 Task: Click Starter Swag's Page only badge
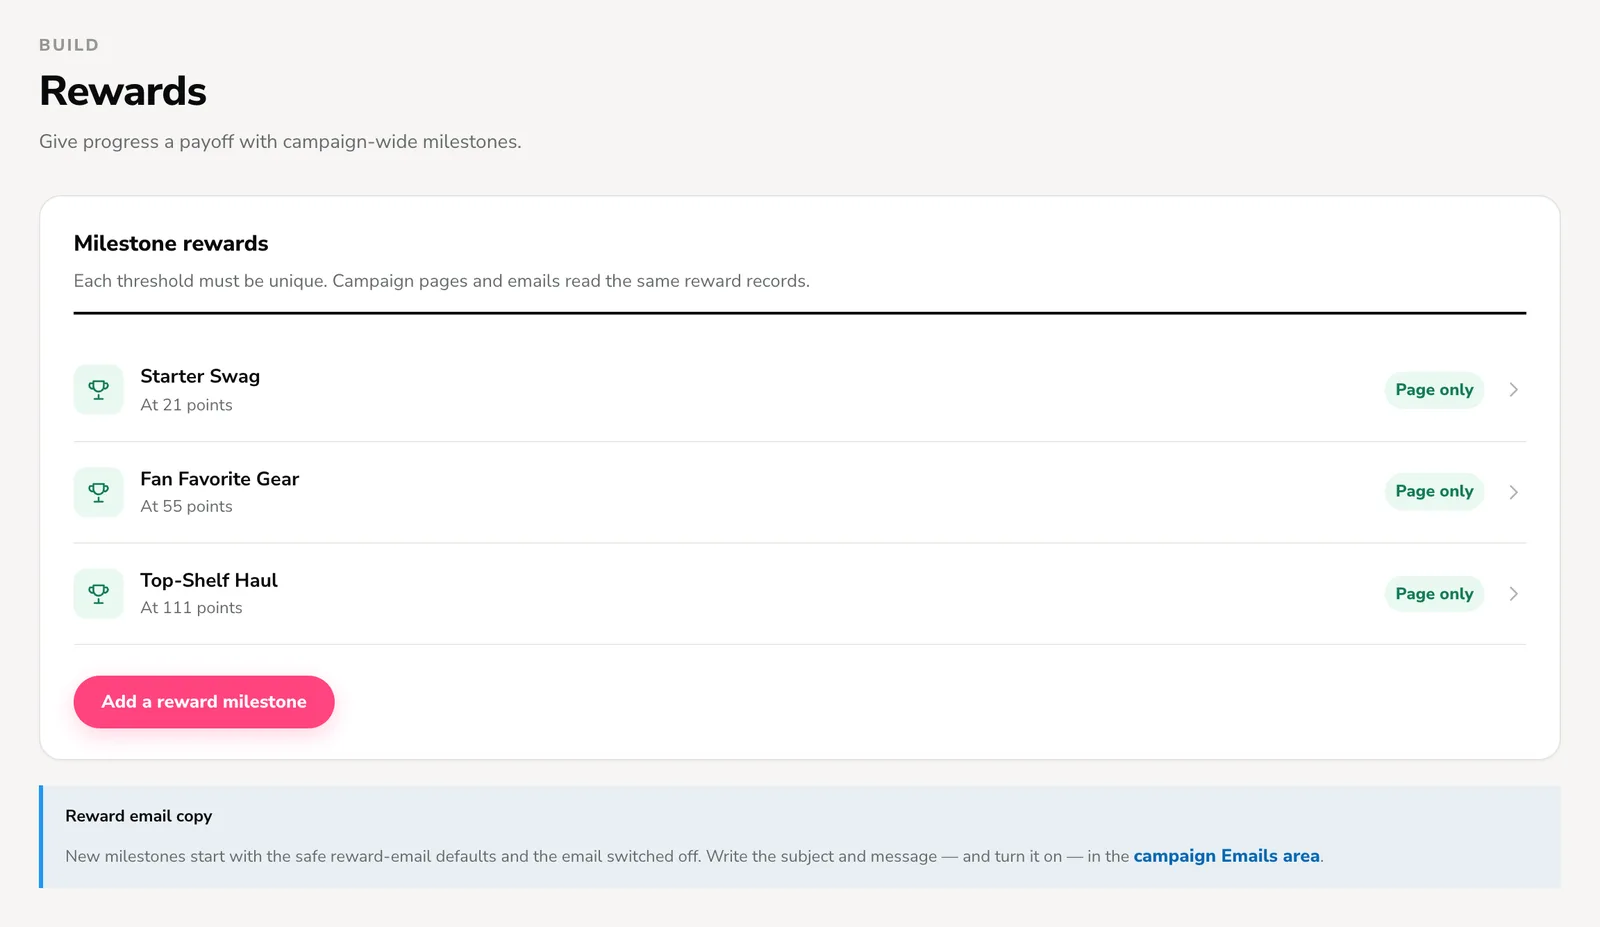(x=1434, y=390)
